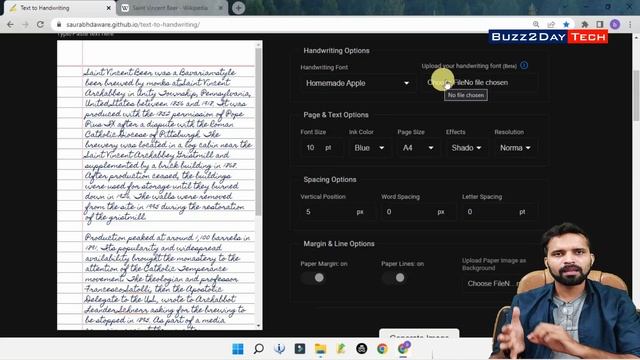Open the browser side panel icon
The height and width of the screenshot is (360, 640).
[600, 24]
